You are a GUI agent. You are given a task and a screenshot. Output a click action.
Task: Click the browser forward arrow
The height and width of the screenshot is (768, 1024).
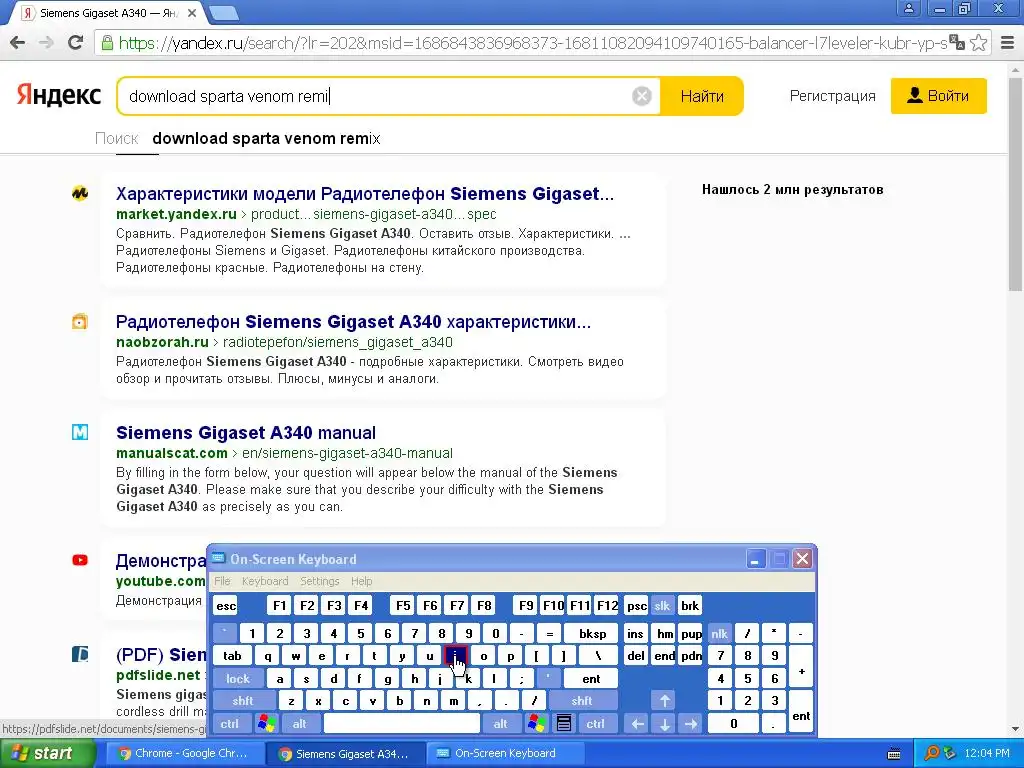coord(46,43)
